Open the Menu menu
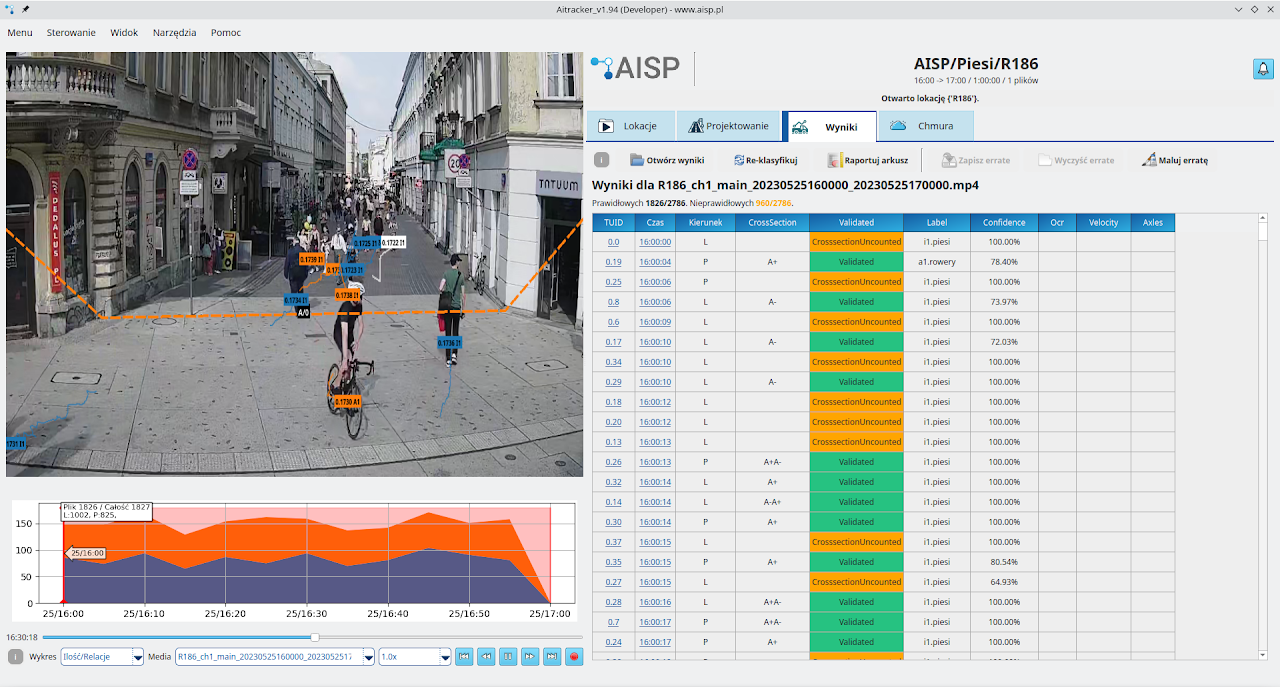Image resolution: width=1280 pixels, height=687 pixels. tap(20, 33)
